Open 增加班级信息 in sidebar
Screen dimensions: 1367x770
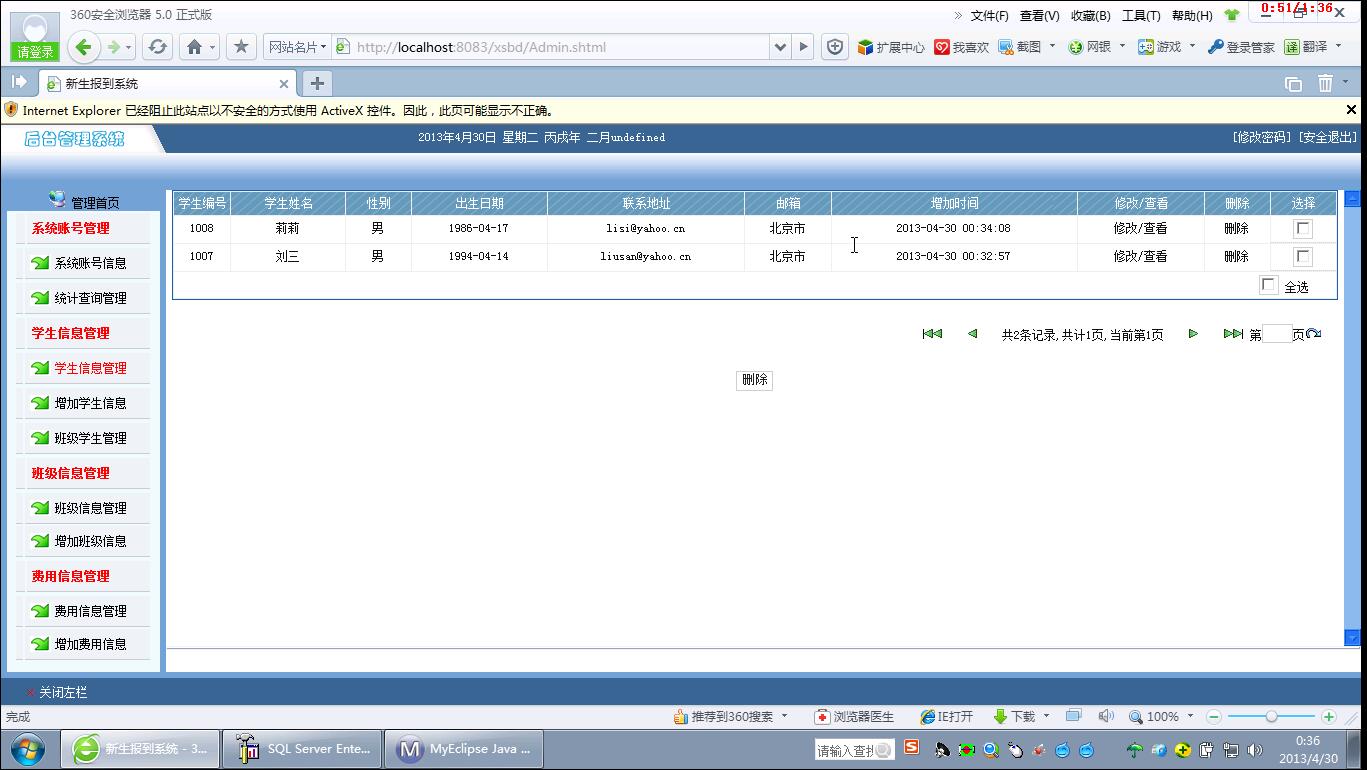90,541
